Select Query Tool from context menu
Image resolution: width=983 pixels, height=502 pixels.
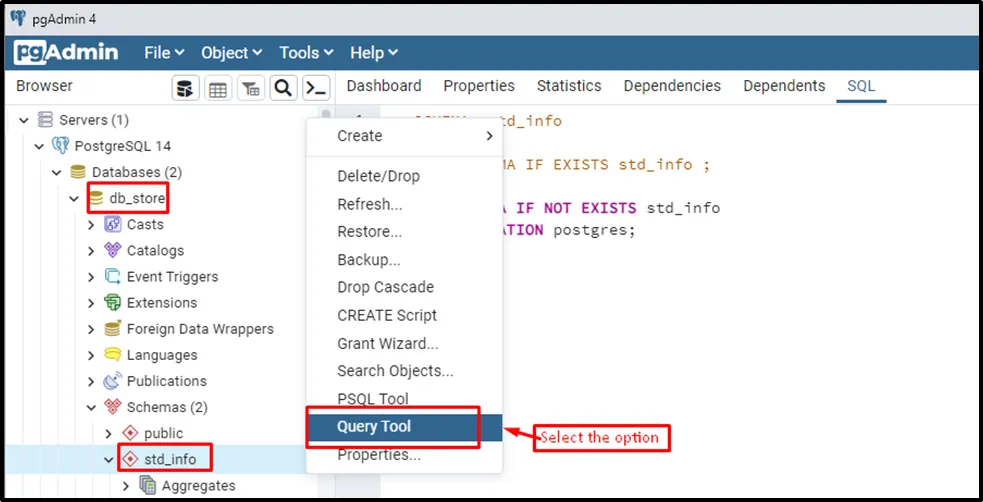point(374,427)
